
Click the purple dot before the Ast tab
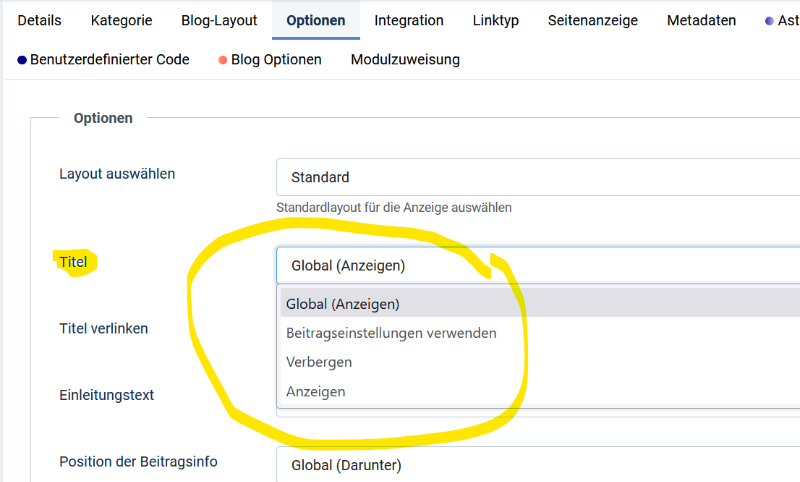tap(769, 21)
